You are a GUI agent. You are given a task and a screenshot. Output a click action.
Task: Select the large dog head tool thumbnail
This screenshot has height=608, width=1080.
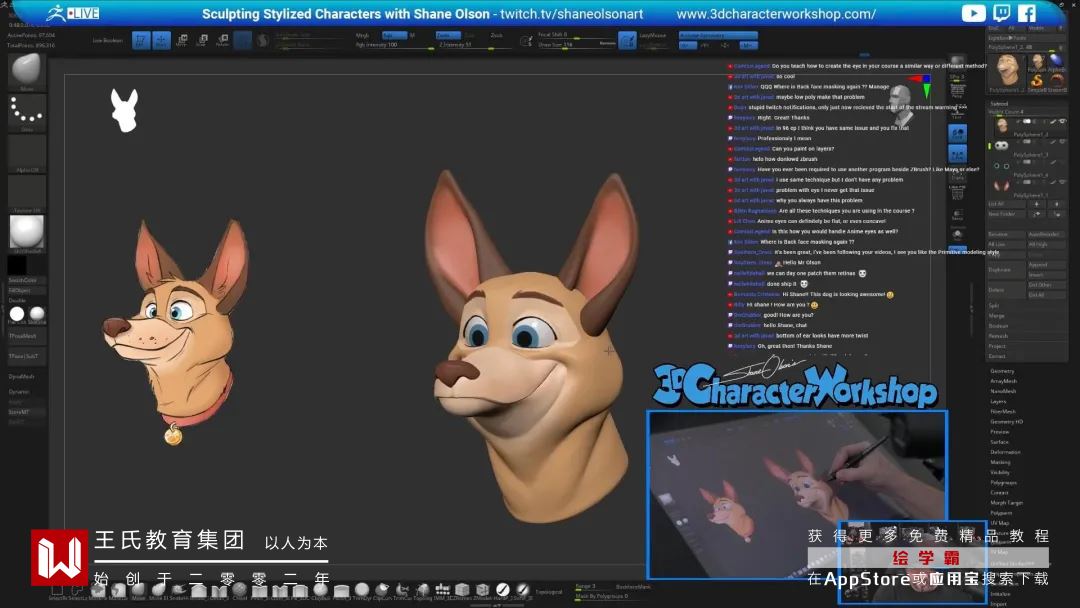[x=1007, y=71]
